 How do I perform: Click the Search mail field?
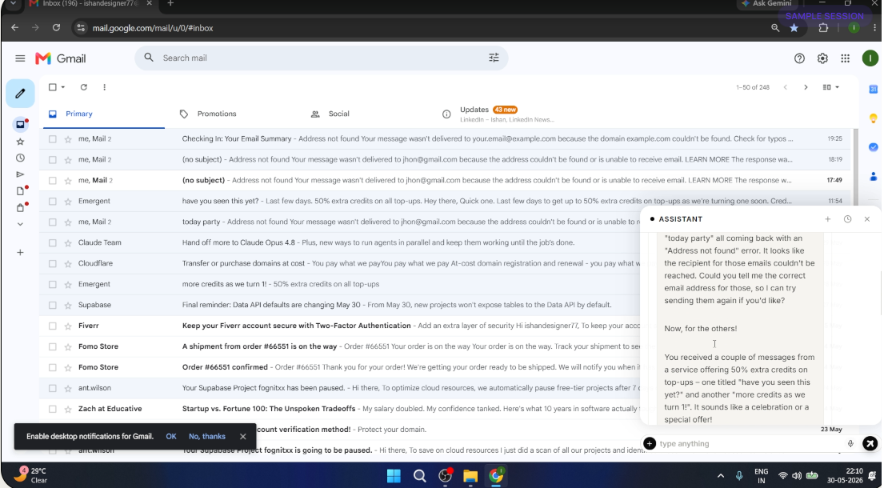point(321,58)
